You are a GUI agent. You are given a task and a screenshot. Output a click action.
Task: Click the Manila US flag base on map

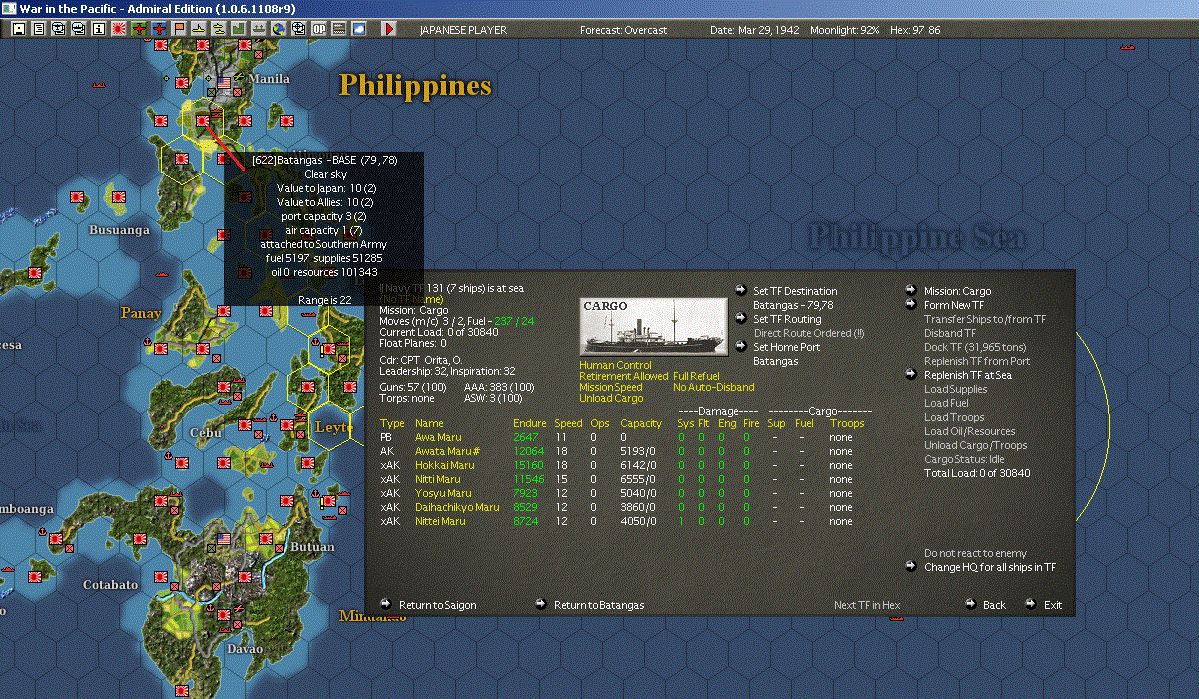tap(224, 82)
